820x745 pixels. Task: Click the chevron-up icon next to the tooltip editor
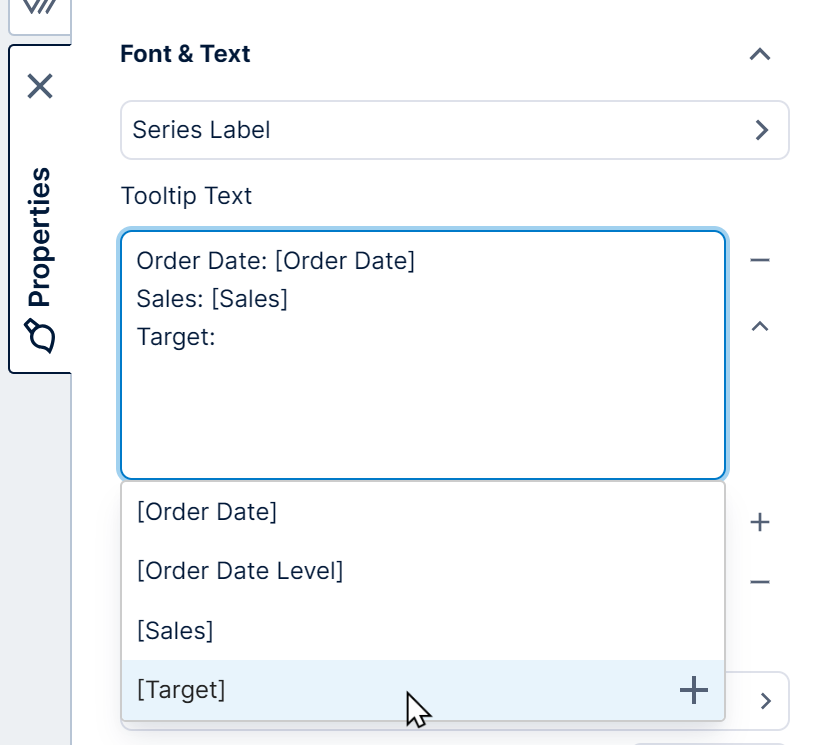point(761,325)
